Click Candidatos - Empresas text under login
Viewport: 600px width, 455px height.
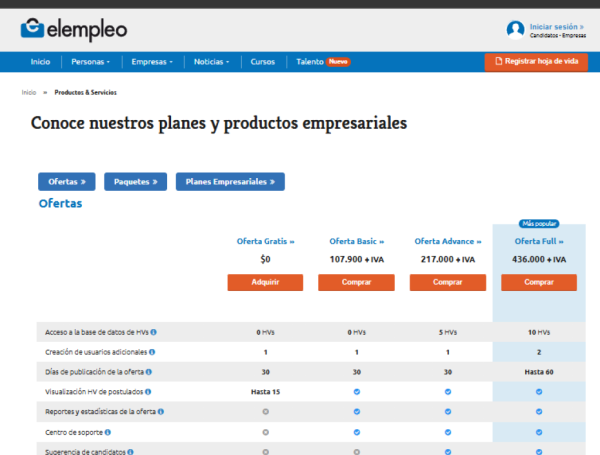pyautogui.click(x=558, y=36)
